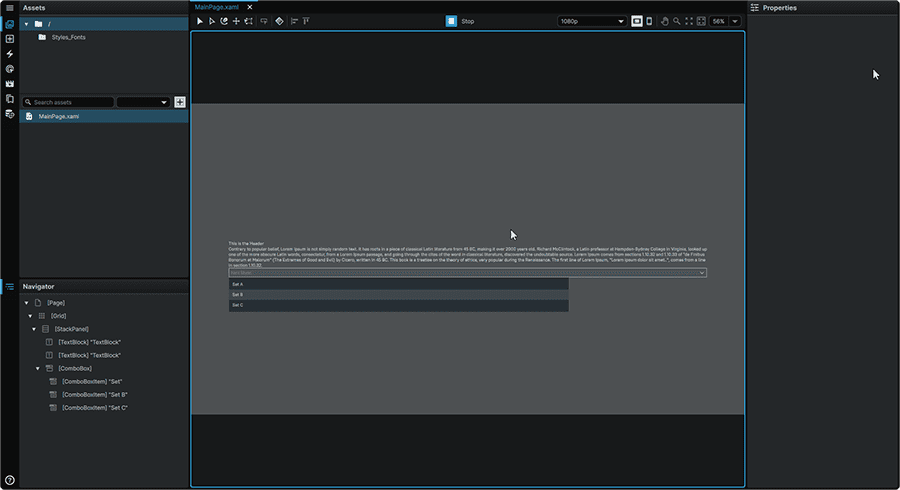Choose the Move cross-arrows tool
900x490 pixels.
coord(236,21)
